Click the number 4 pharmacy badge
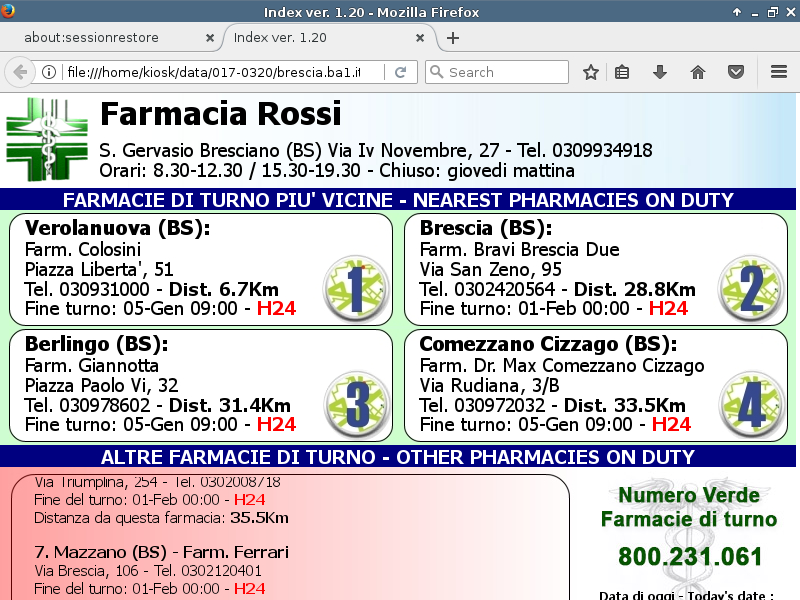Screen dimensions: 800x600 pyautogui.click(x=752, y=404)
